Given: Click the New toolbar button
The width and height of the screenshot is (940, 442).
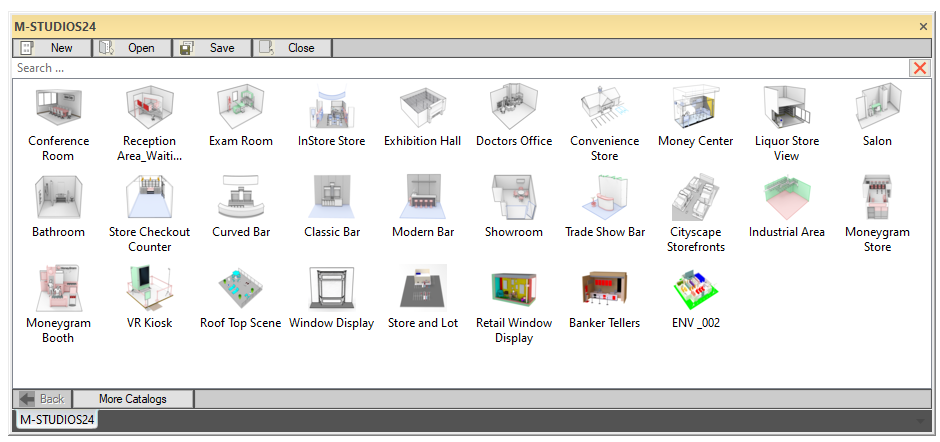Looking at the screenshot, I should pos(52,48).
